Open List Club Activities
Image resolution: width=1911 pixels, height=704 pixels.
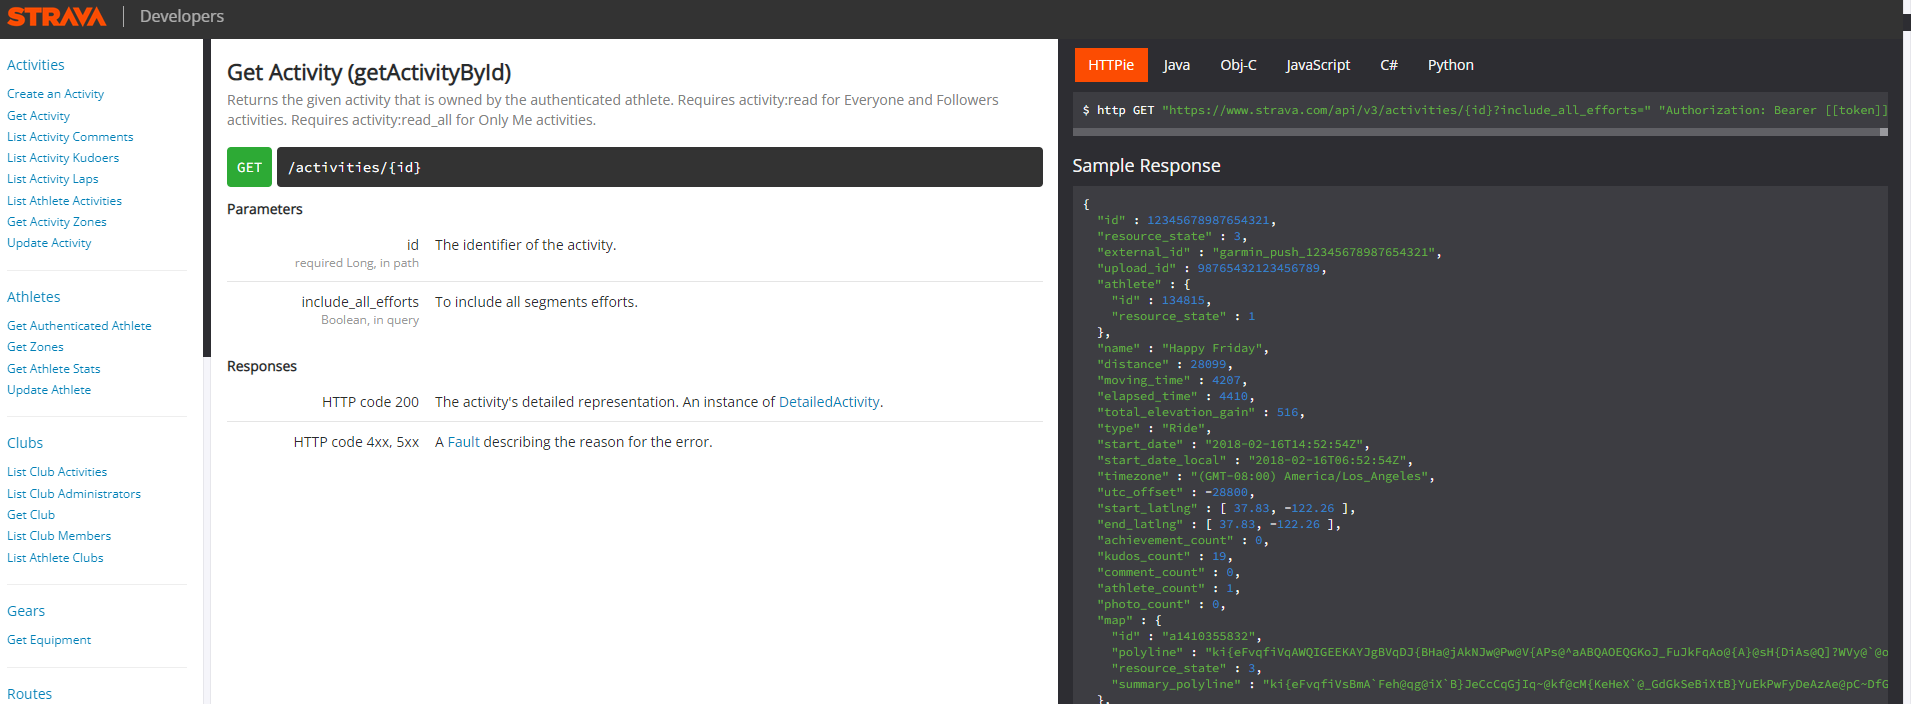(57, 472)
